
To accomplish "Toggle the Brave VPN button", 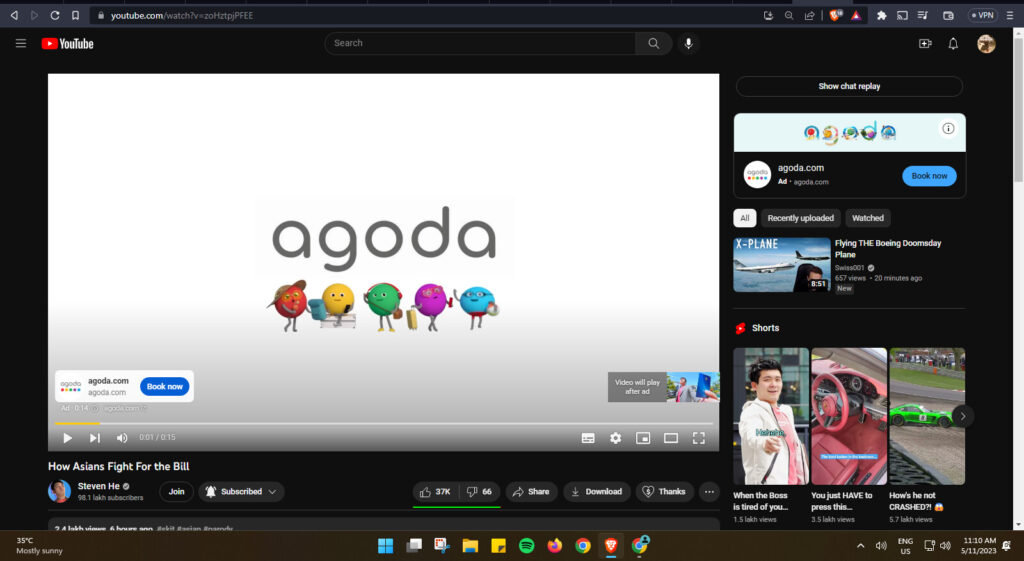I will [x=983, y=15].
